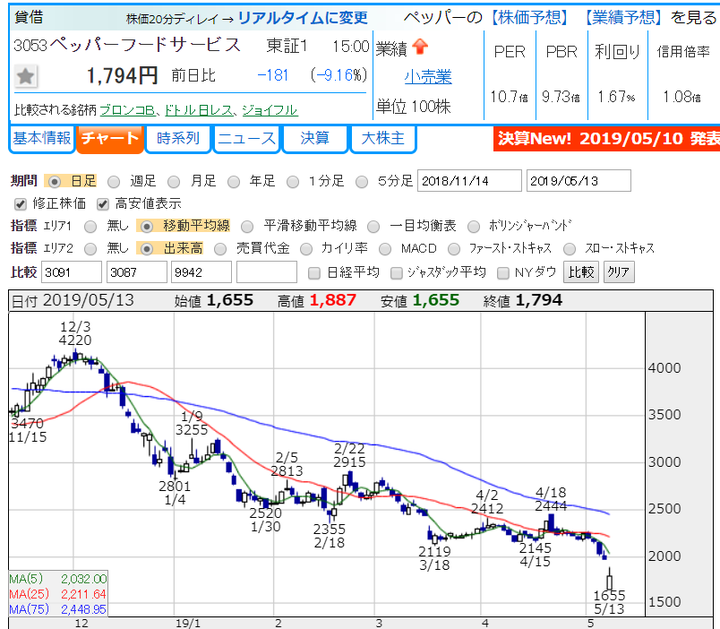Enable 日経平均 comparison checkbox
720x629 pixels.
click(x=314, y=273)
